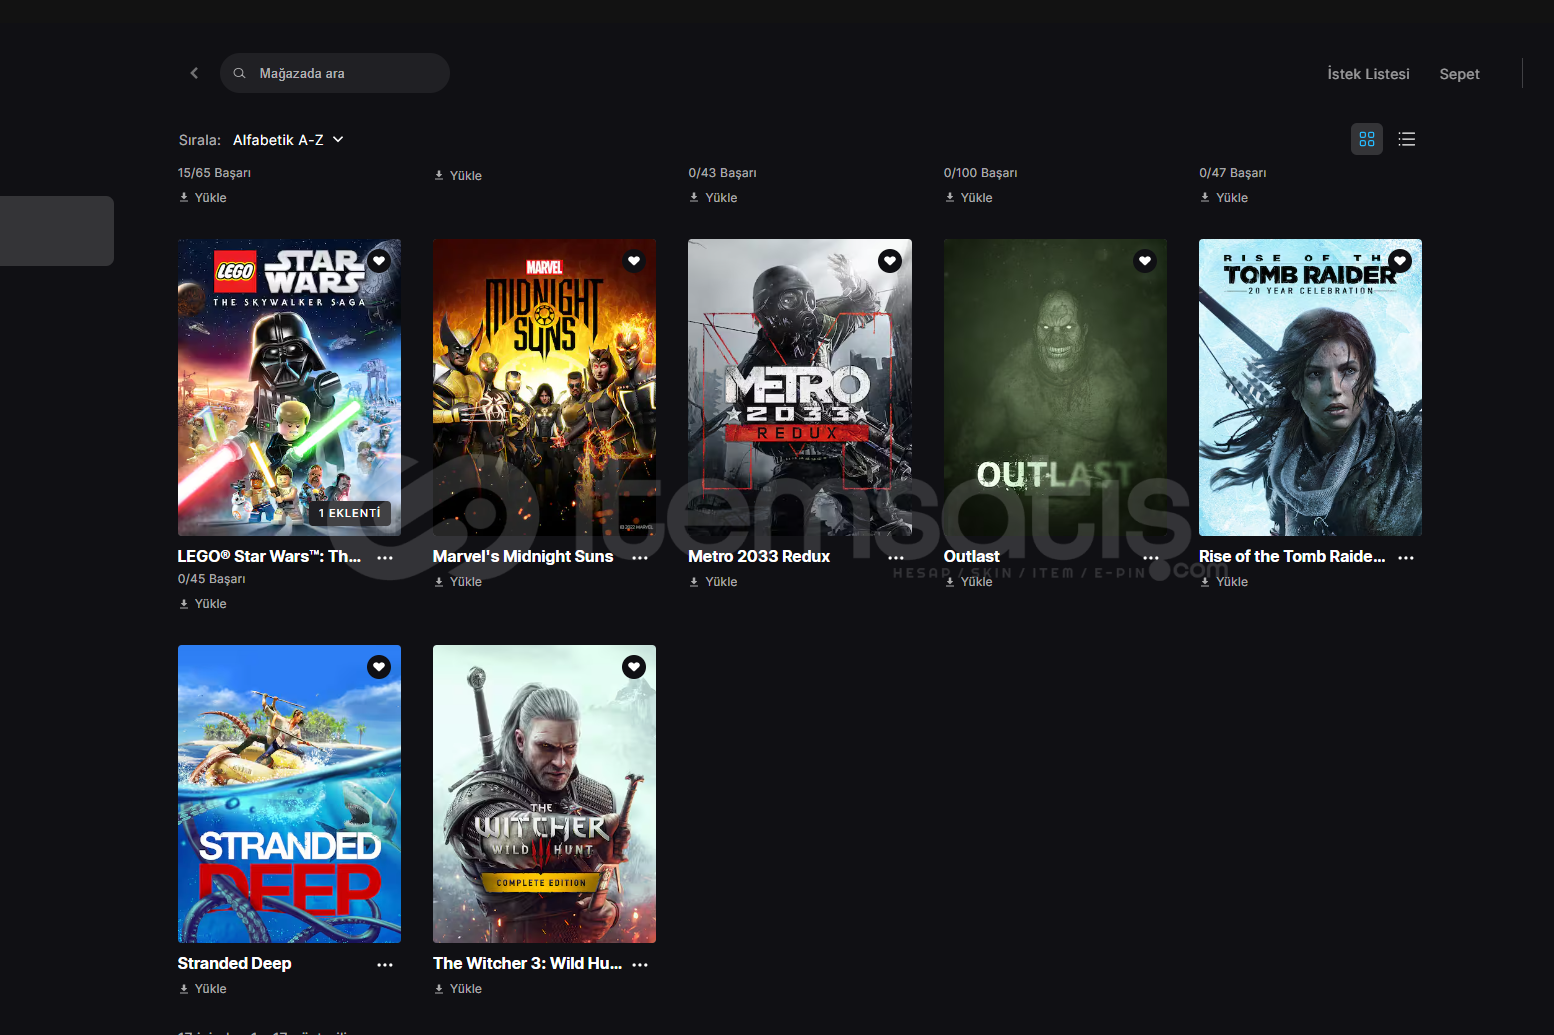Click Yükle under The Witcher 3

pyautogui.click(x=458, y=989)
